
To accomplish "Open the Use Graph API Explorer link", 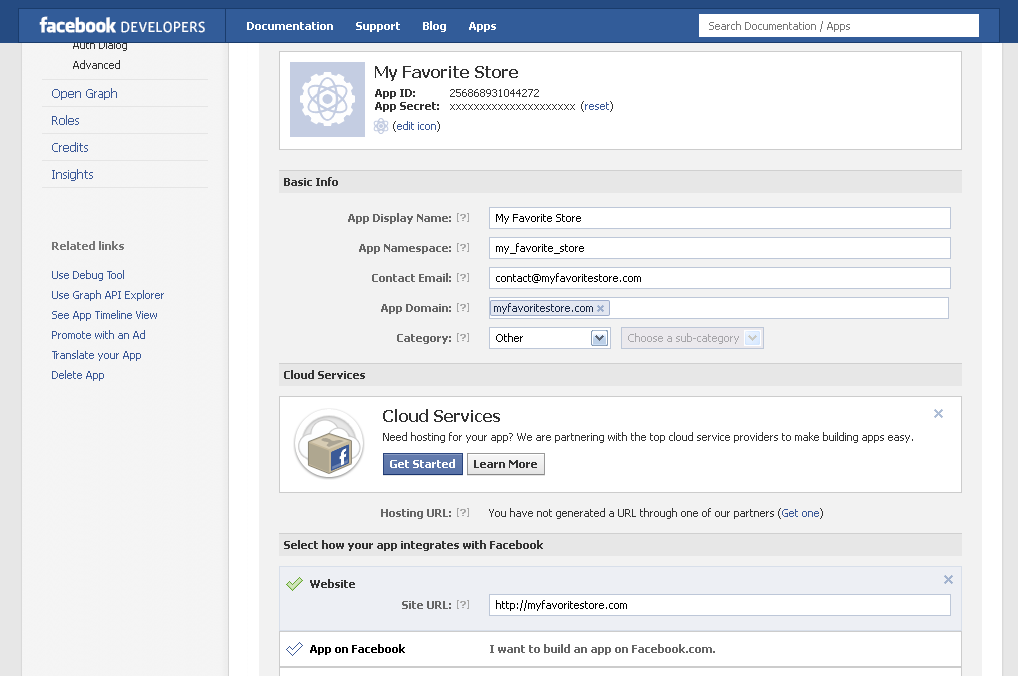I will coord(108,295).
